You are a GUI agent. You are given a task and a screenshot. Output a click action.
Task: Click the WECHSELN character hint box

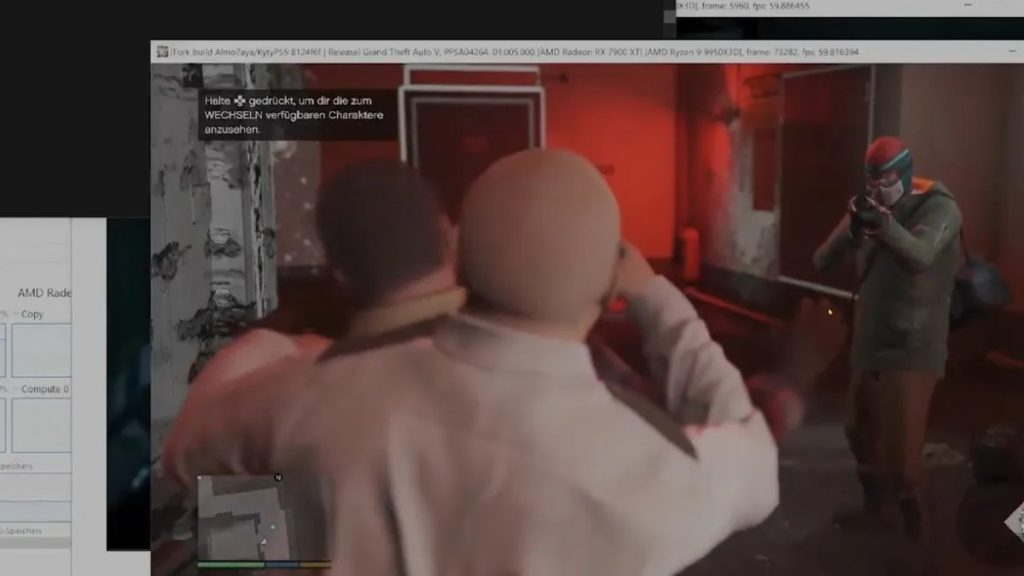pyautogui.click(x=297, y=115)
